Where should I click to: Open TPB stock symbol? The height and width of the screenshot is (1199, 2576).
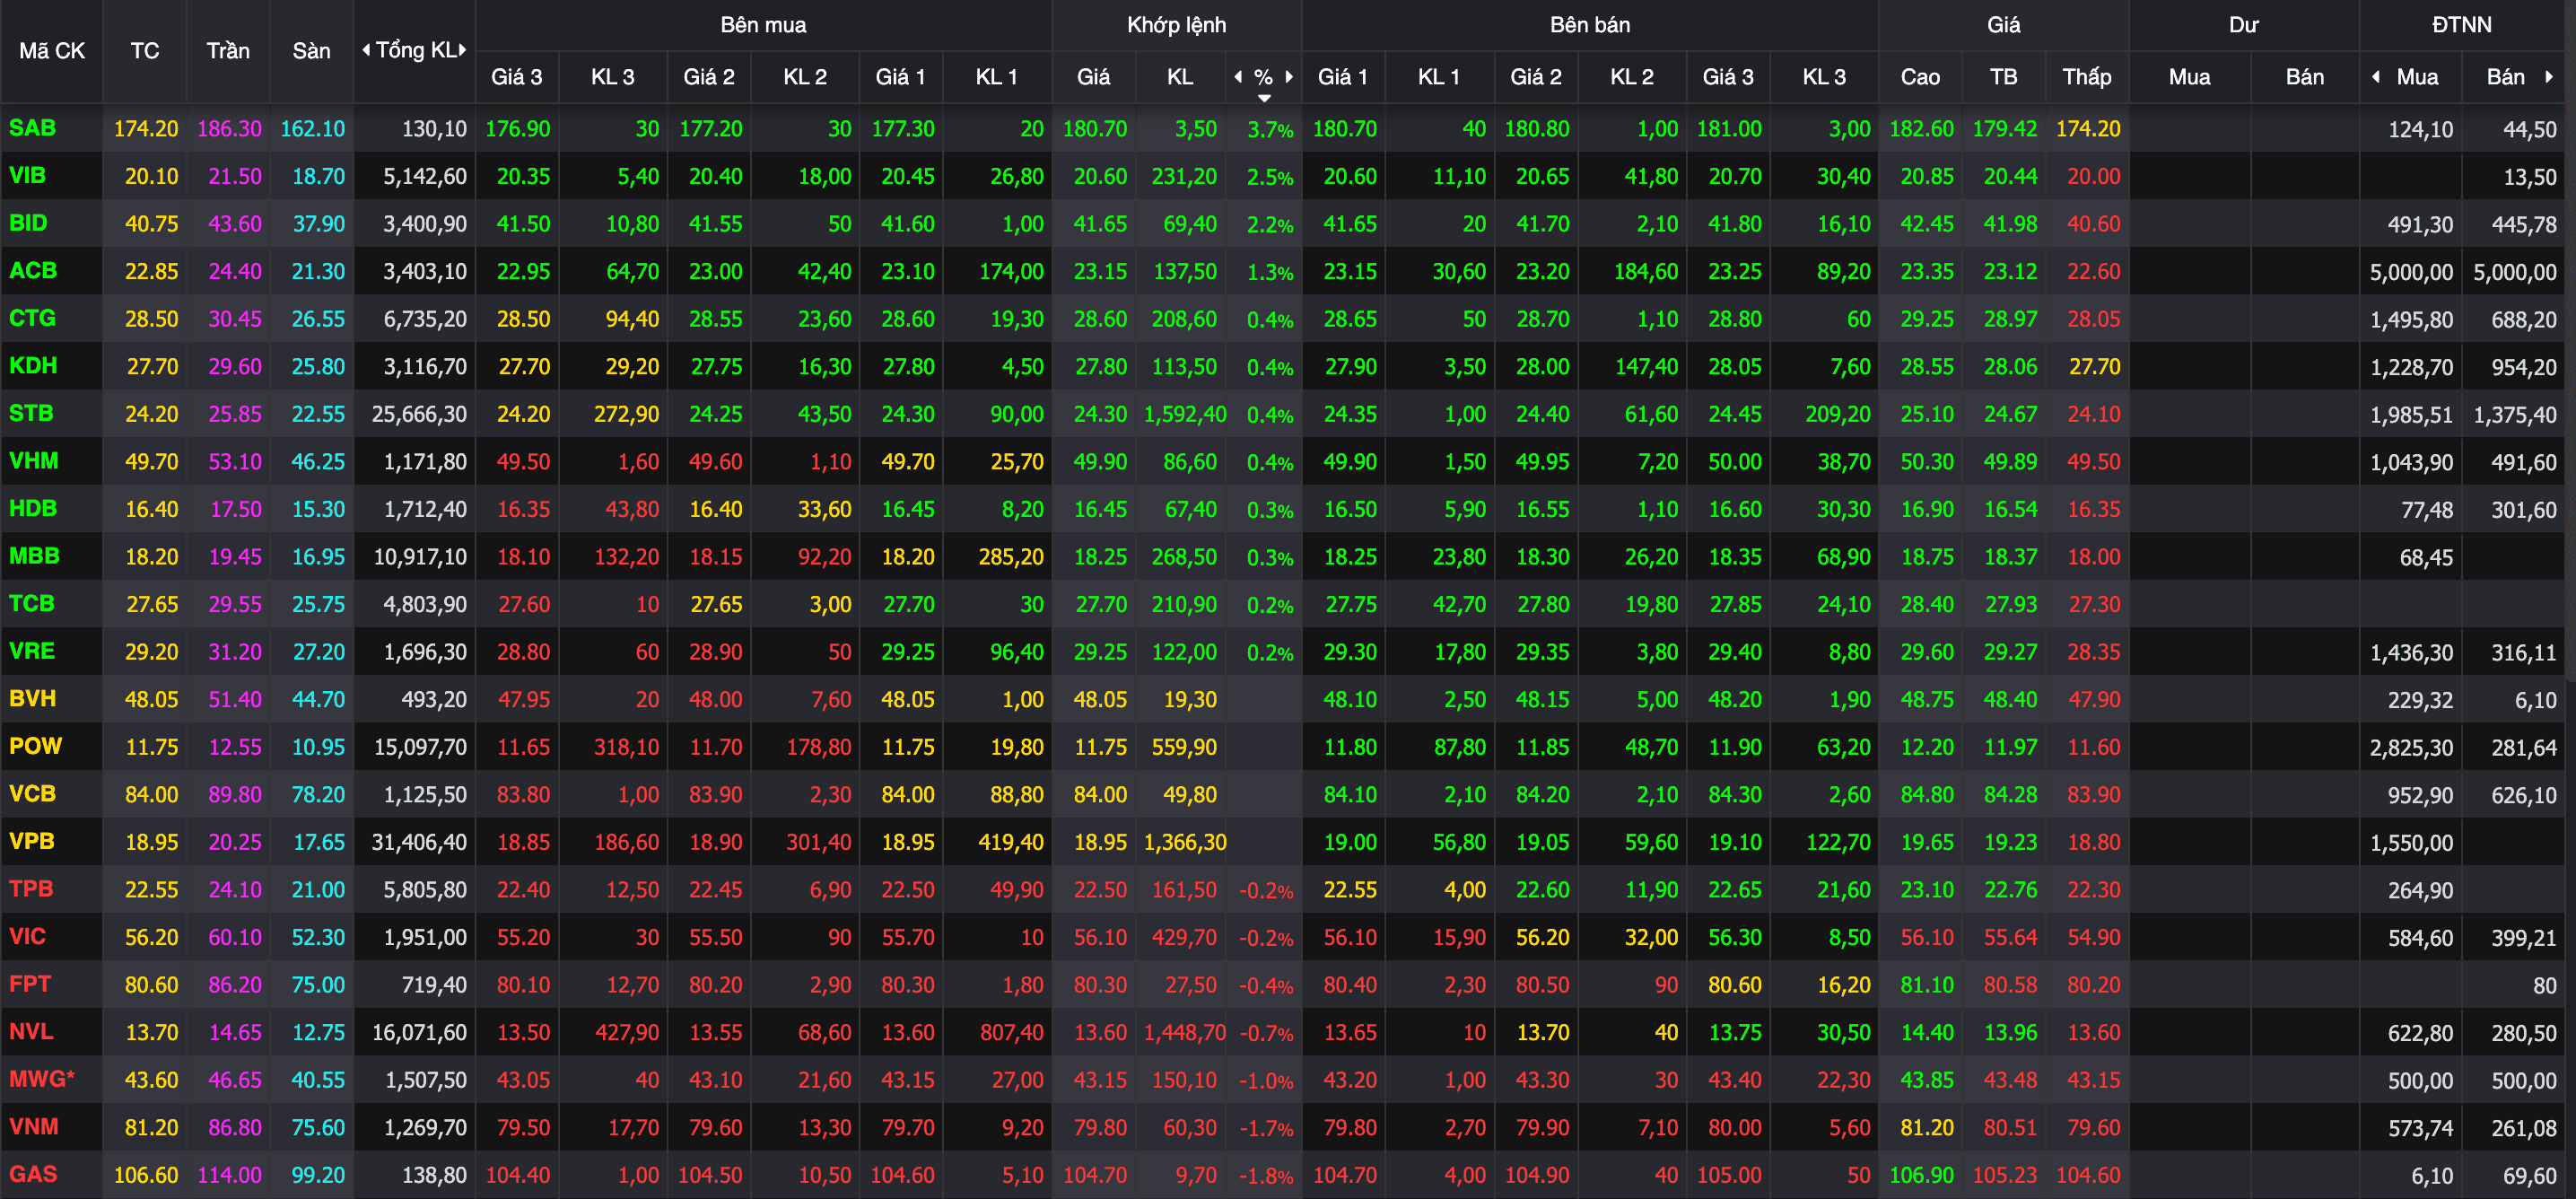coord(31,889)
